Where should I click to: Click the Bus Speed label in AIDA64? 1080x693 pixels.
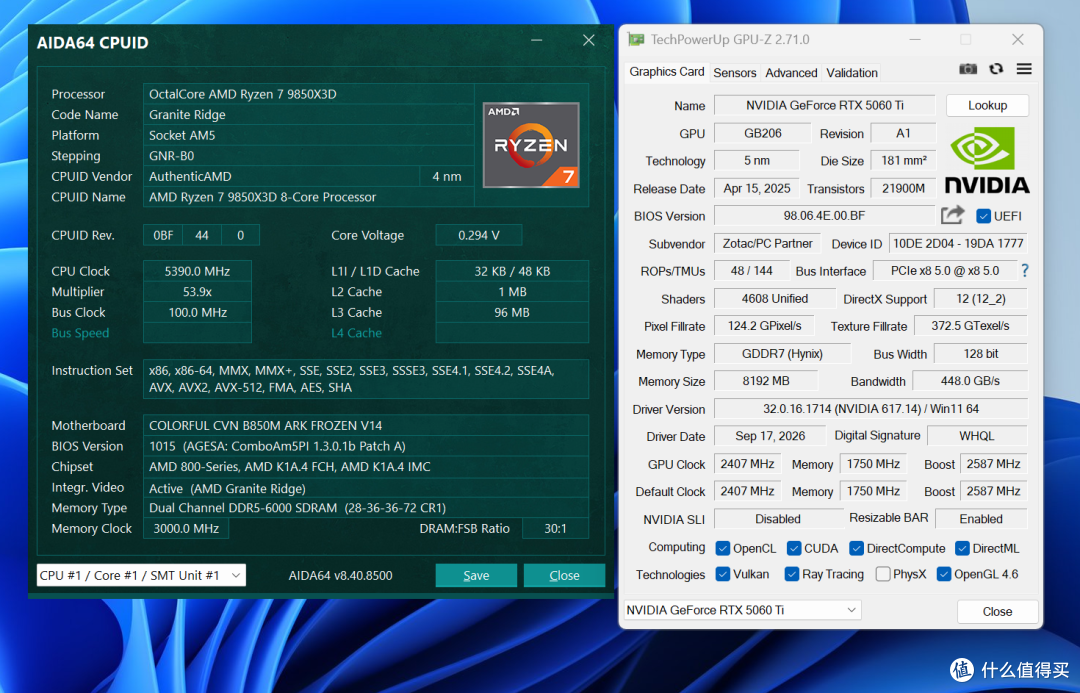pyautogui.click(x=80, y=333)
